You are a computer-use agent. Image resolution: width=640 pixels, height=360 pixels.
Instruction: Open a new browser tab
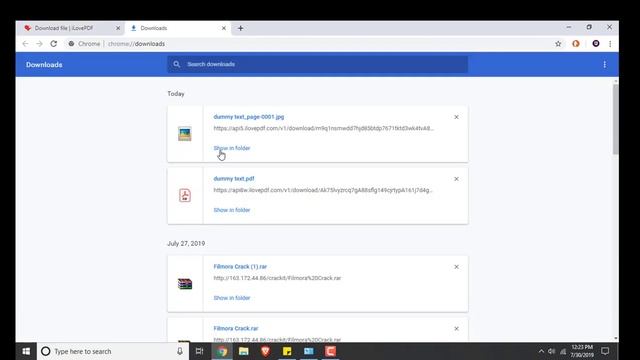coord(240,28)
